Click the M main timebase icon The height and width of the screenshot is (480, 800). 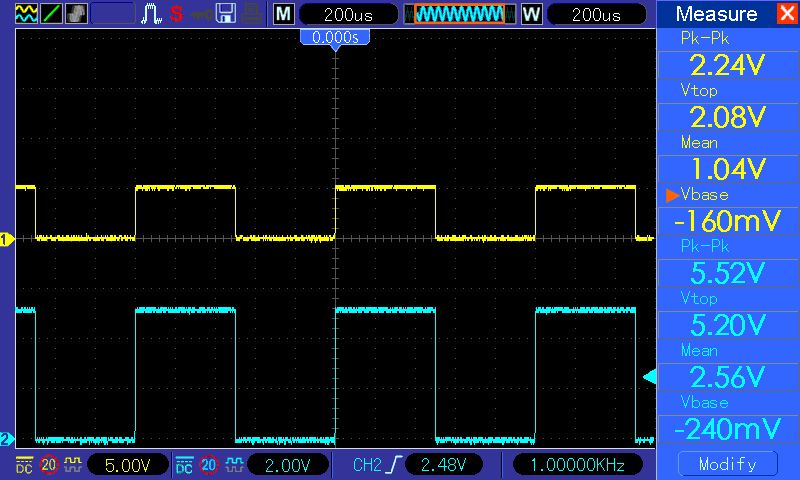point(284,14)
